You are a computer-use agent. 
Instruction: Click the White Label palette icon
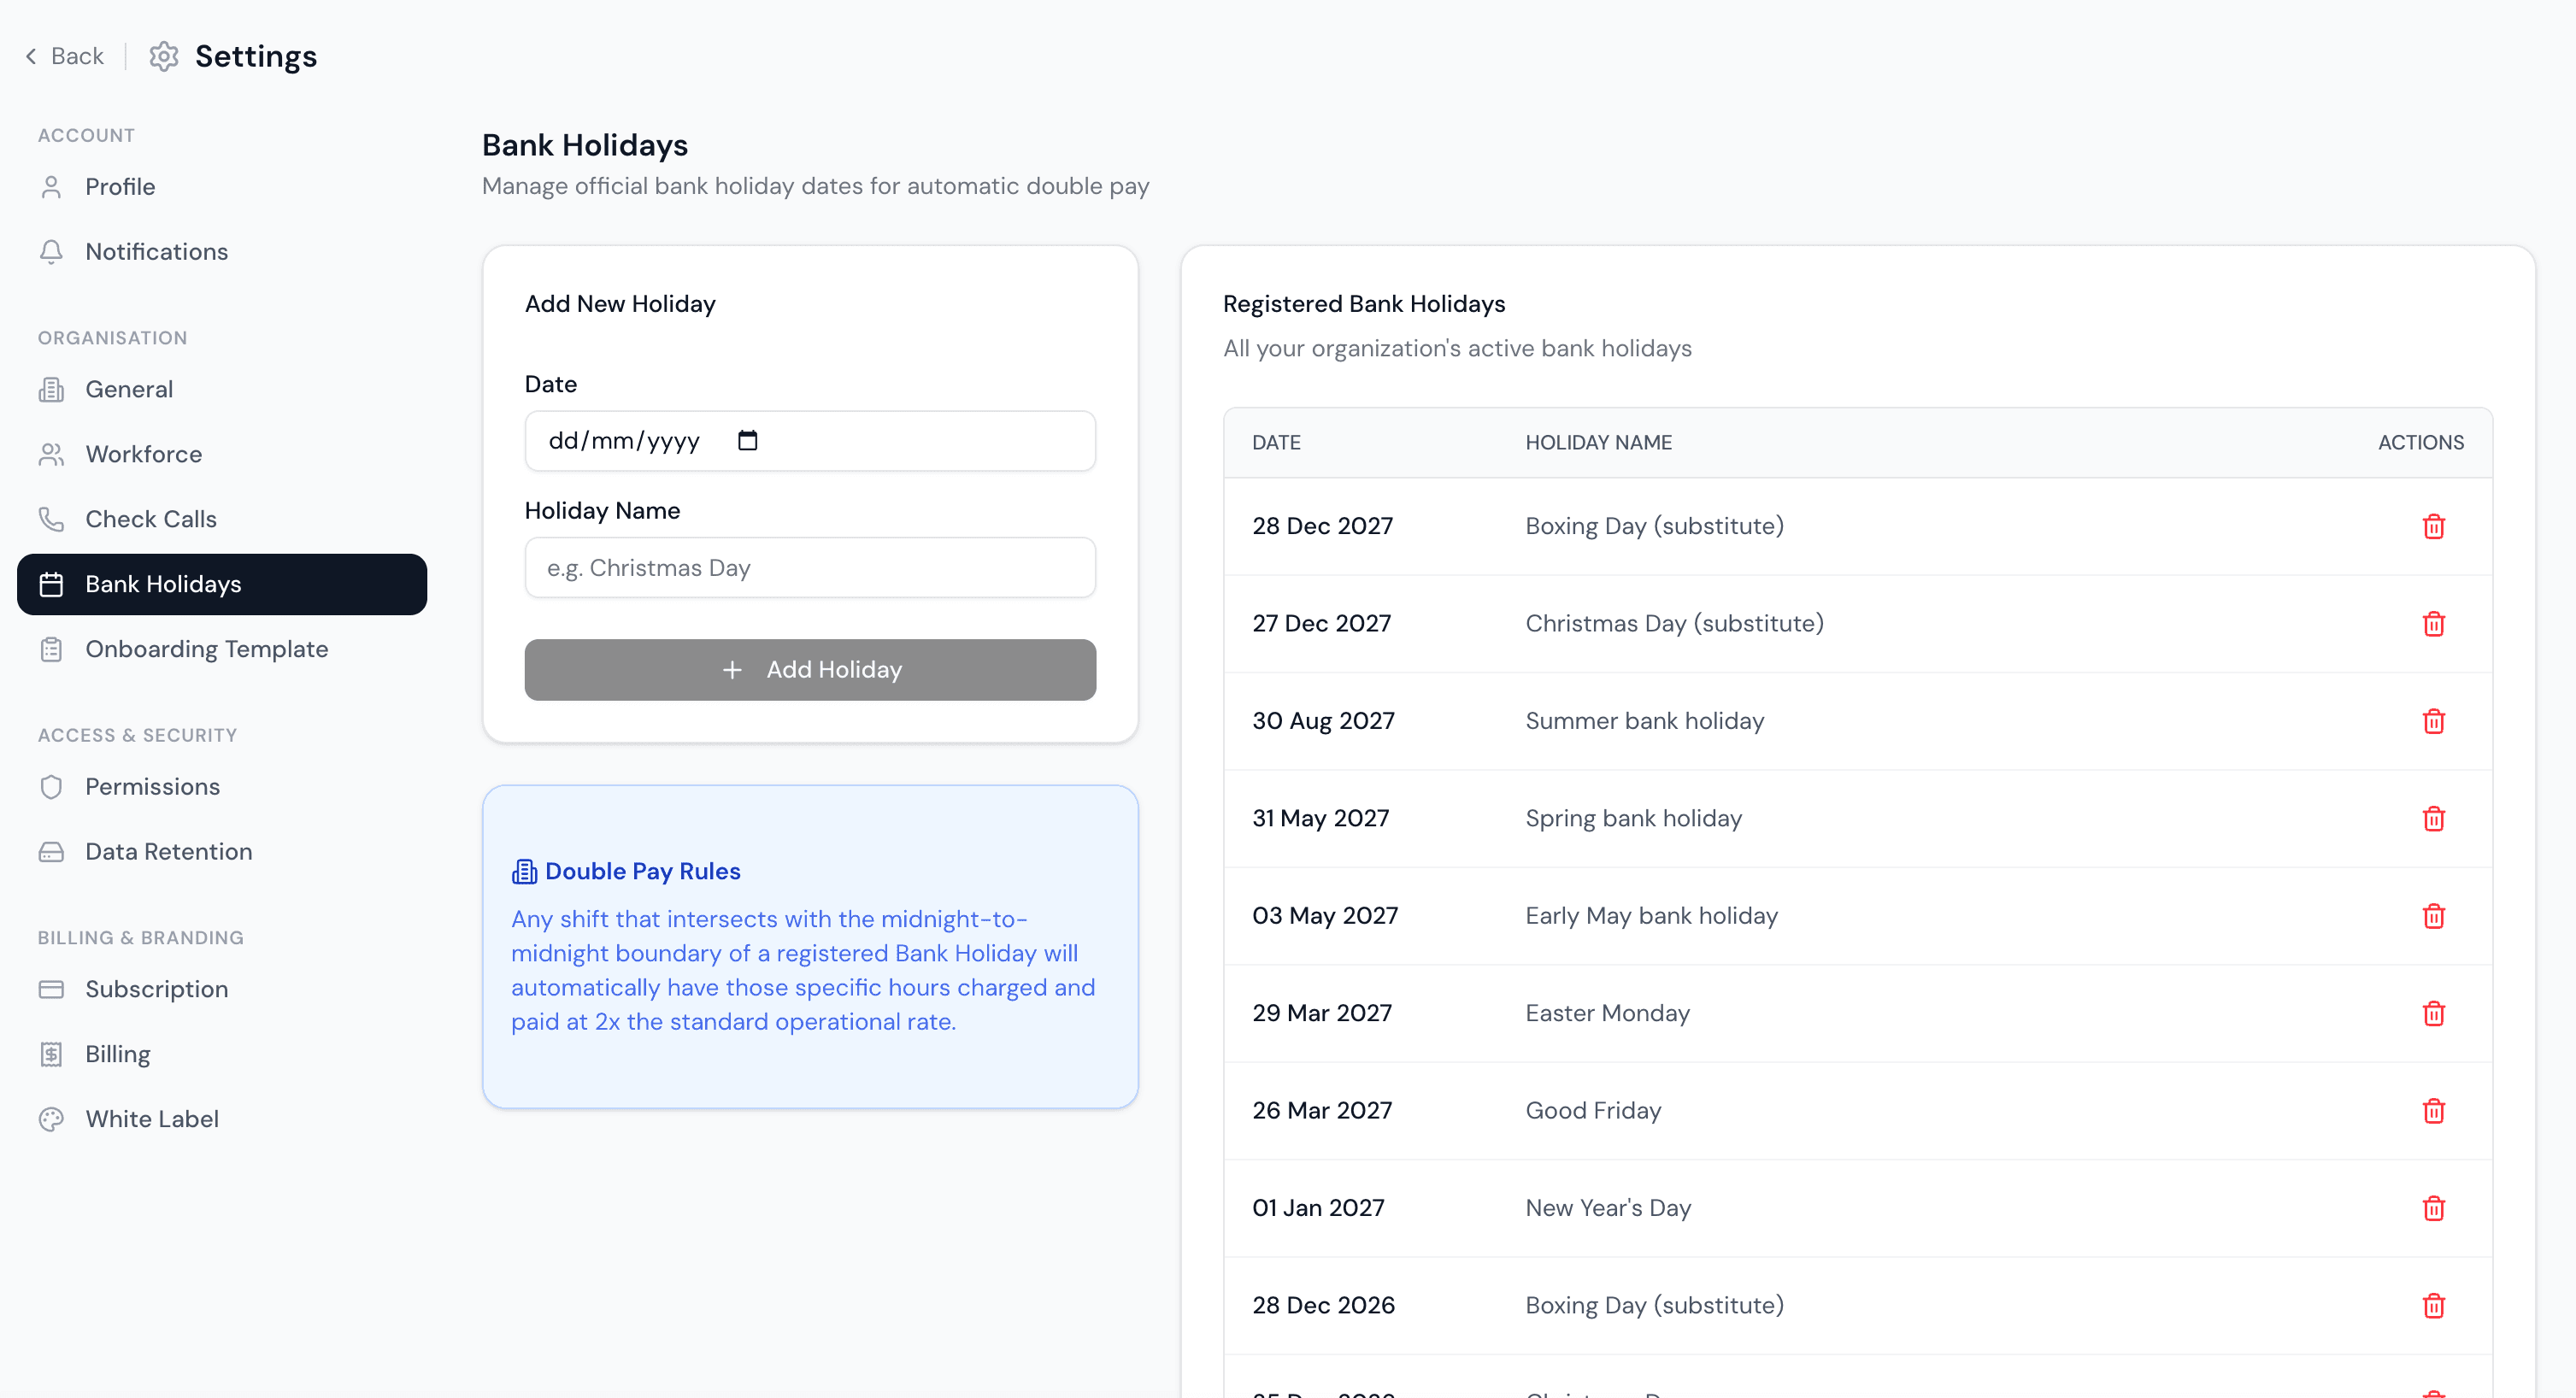(51, 1119)
